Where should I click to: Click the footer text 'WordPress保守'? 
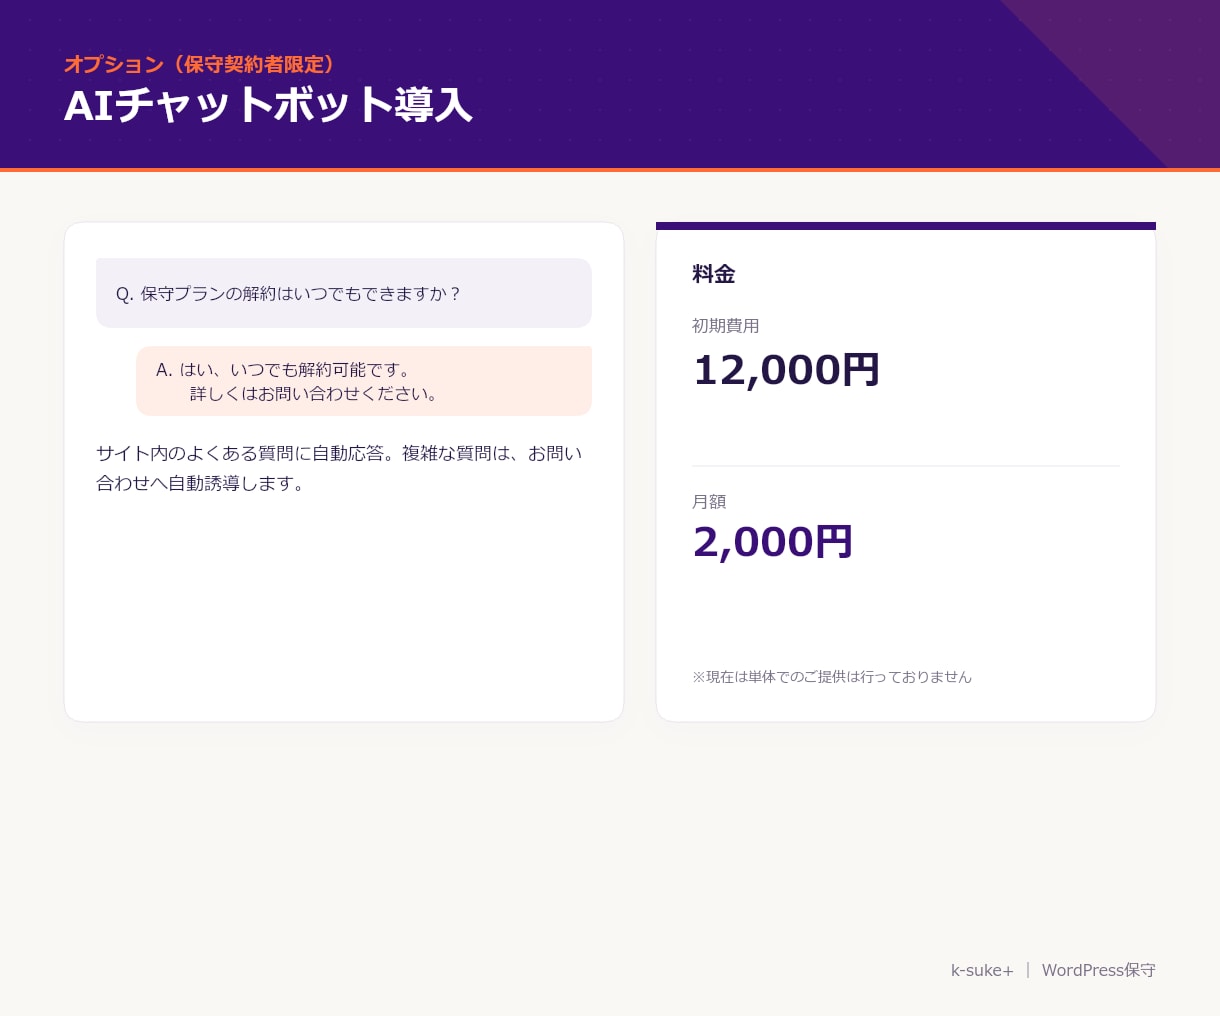1098,970
